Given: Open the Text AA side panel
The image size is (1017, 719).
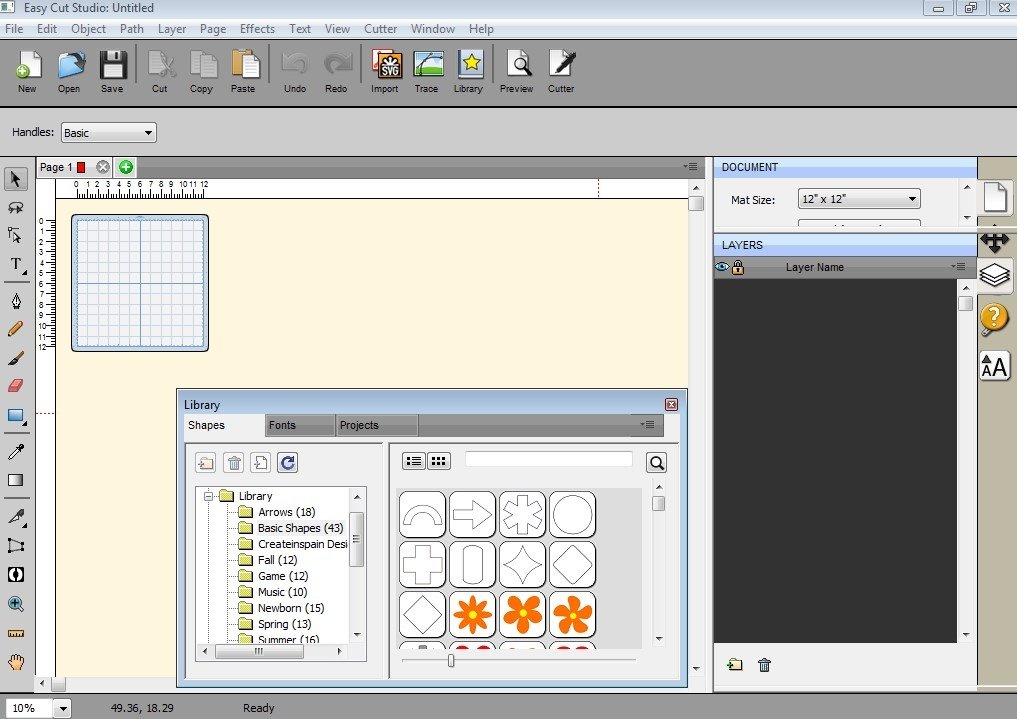Looking at the screenshot, I should [994, 367].
